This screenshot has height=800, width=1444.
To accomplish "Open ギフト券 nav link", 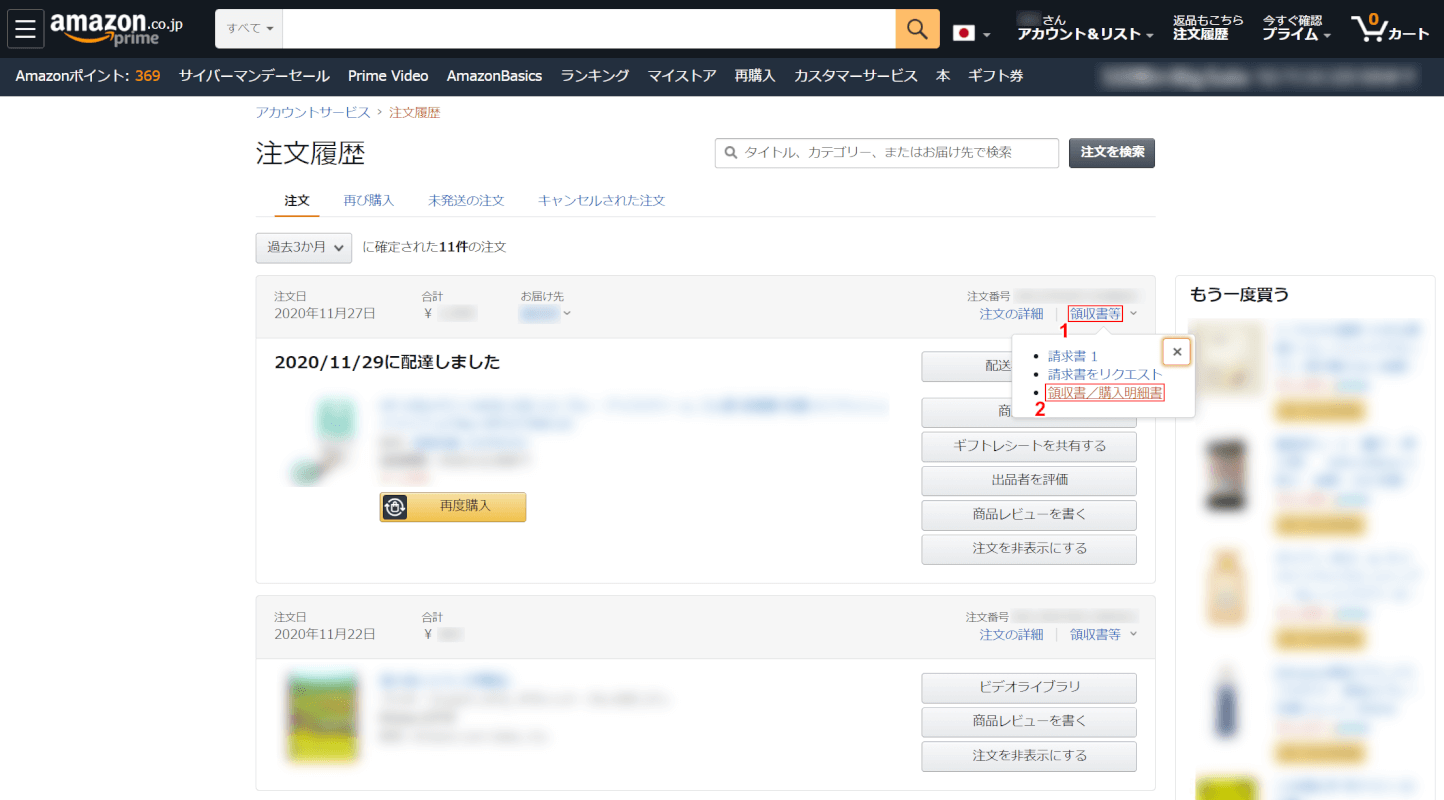I will coord(996,76).
